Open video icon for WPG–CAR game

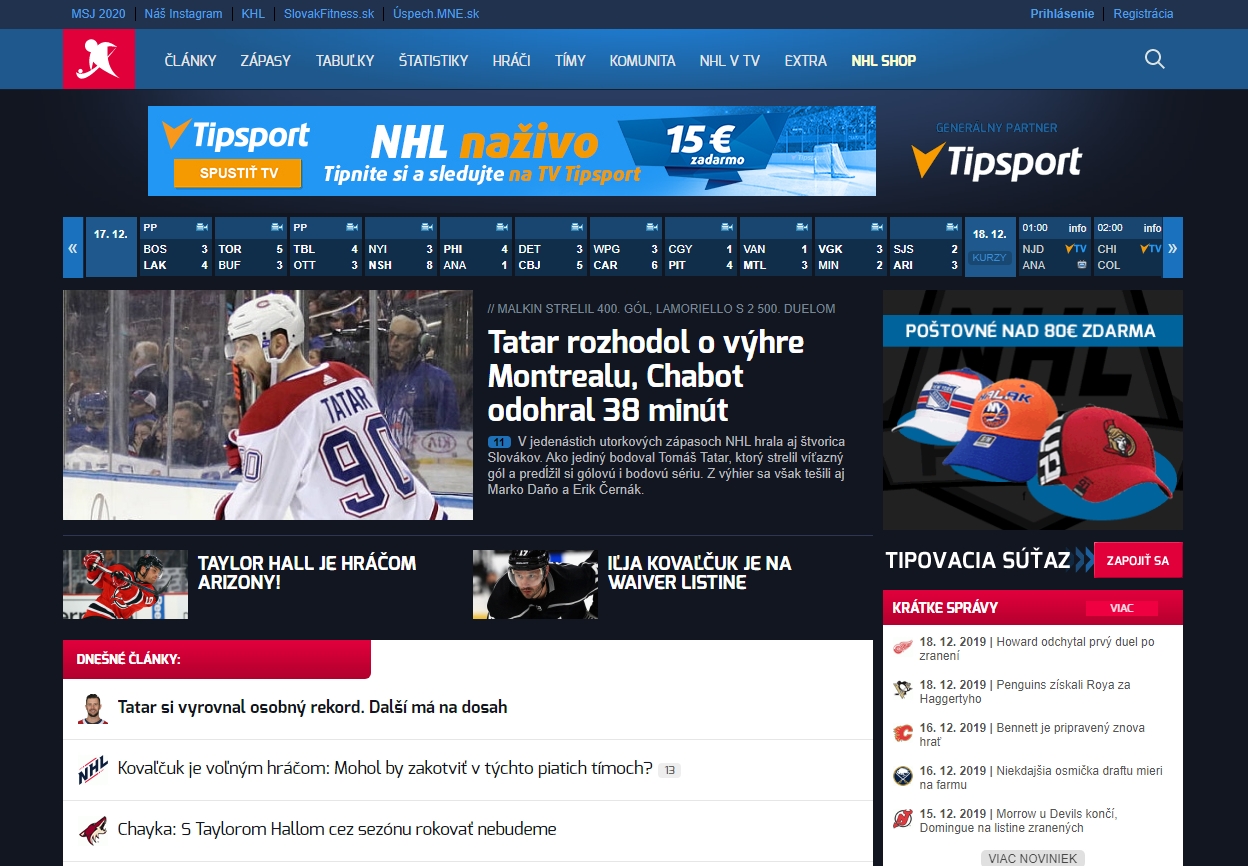click(652, 227)
